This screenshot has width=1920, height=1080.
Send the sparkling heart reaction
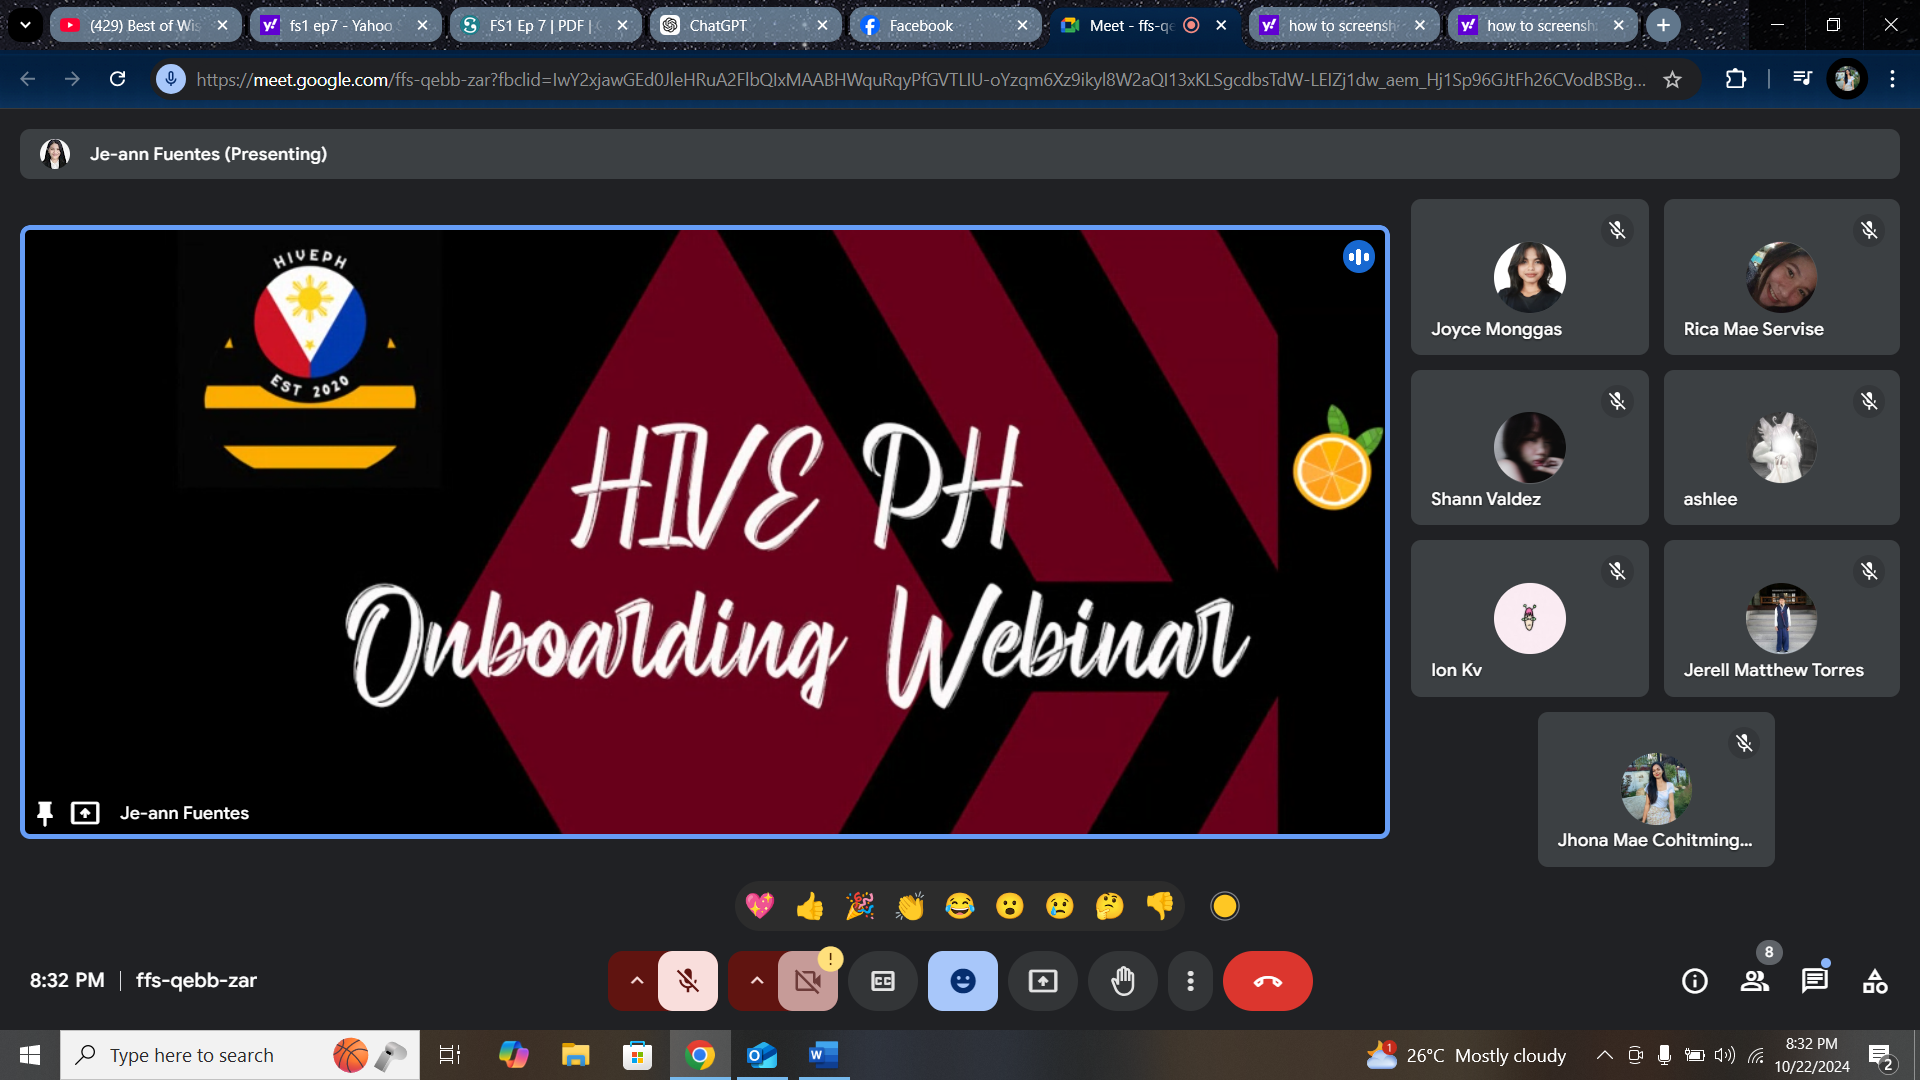760,906
